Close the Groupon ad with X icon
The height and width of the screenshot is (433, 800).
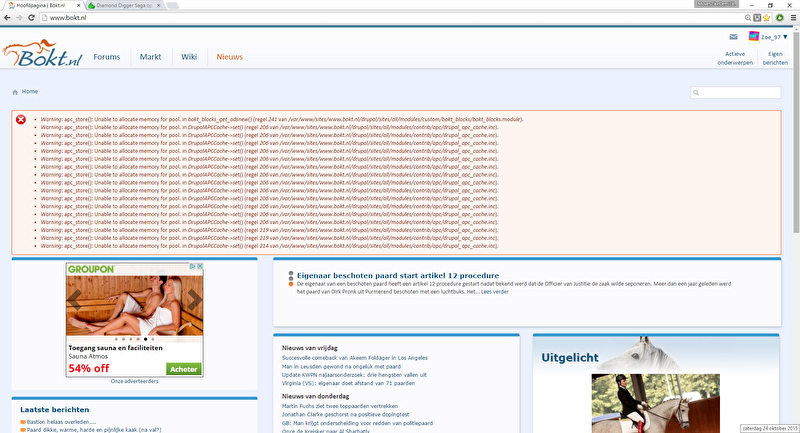pos(200,266)
